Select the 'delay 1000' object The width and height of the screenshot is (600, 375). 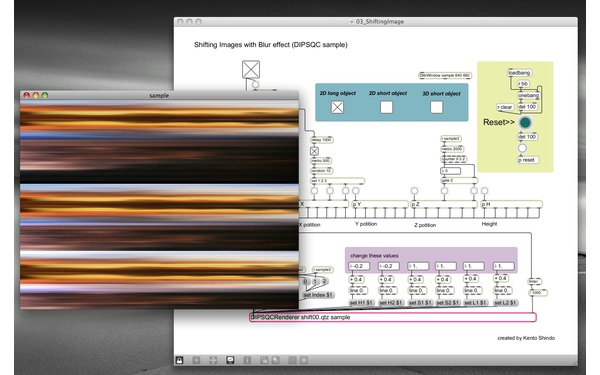[x=322, y=140]
